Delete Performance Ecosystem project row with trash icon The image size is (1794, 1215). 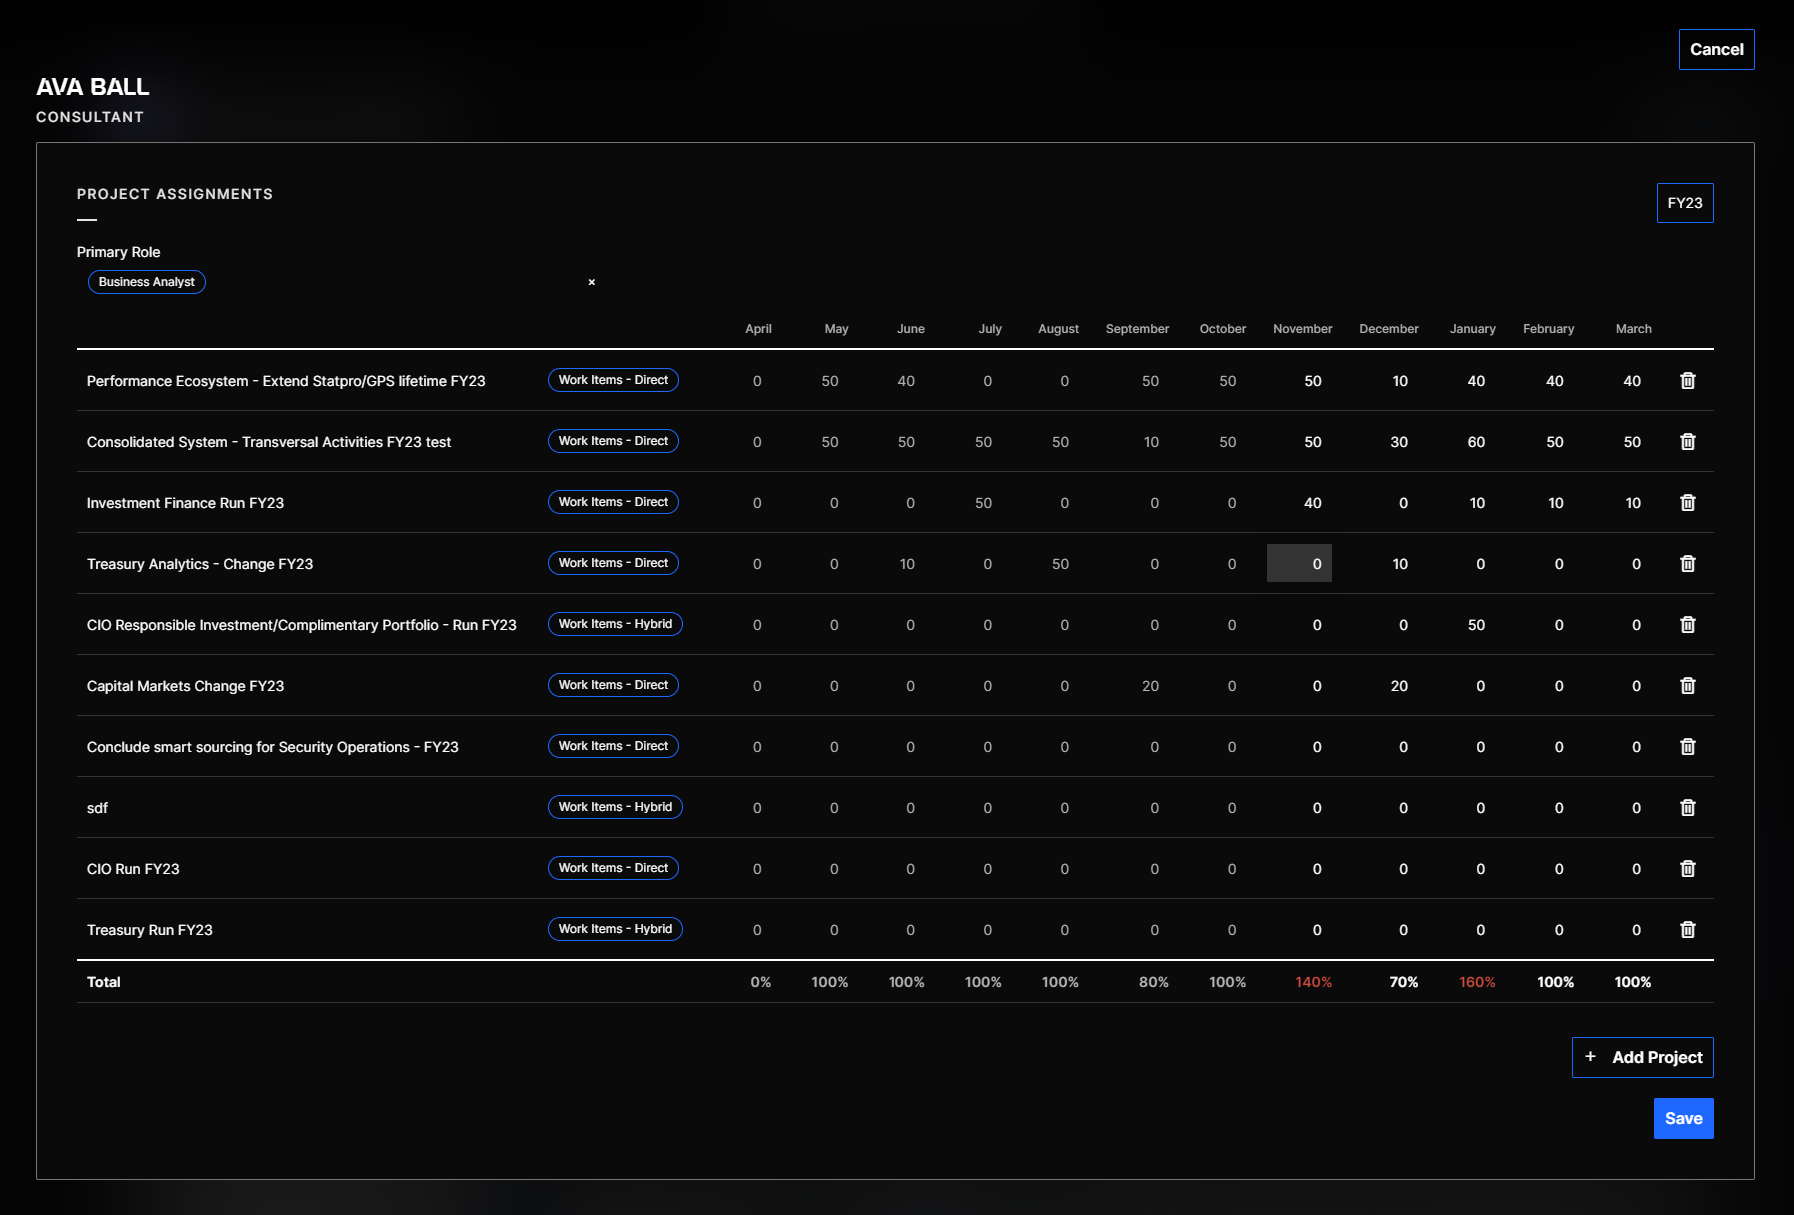1687,381
